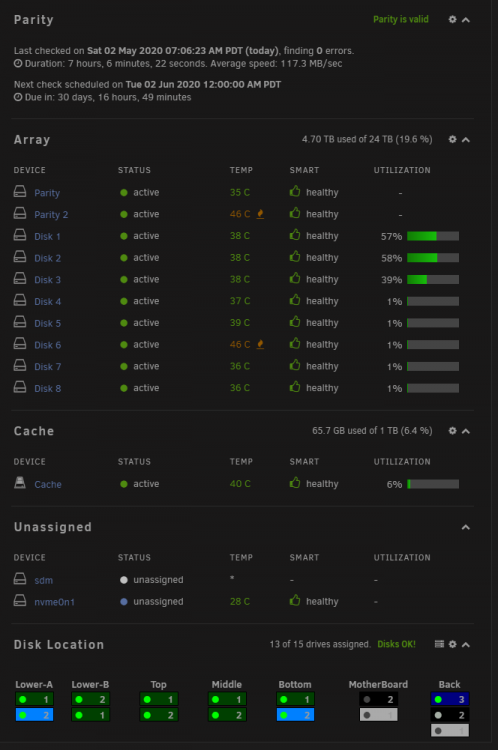Open the Disk 5 device link
This screenshot has height=750, width=498.
point(47,323)
